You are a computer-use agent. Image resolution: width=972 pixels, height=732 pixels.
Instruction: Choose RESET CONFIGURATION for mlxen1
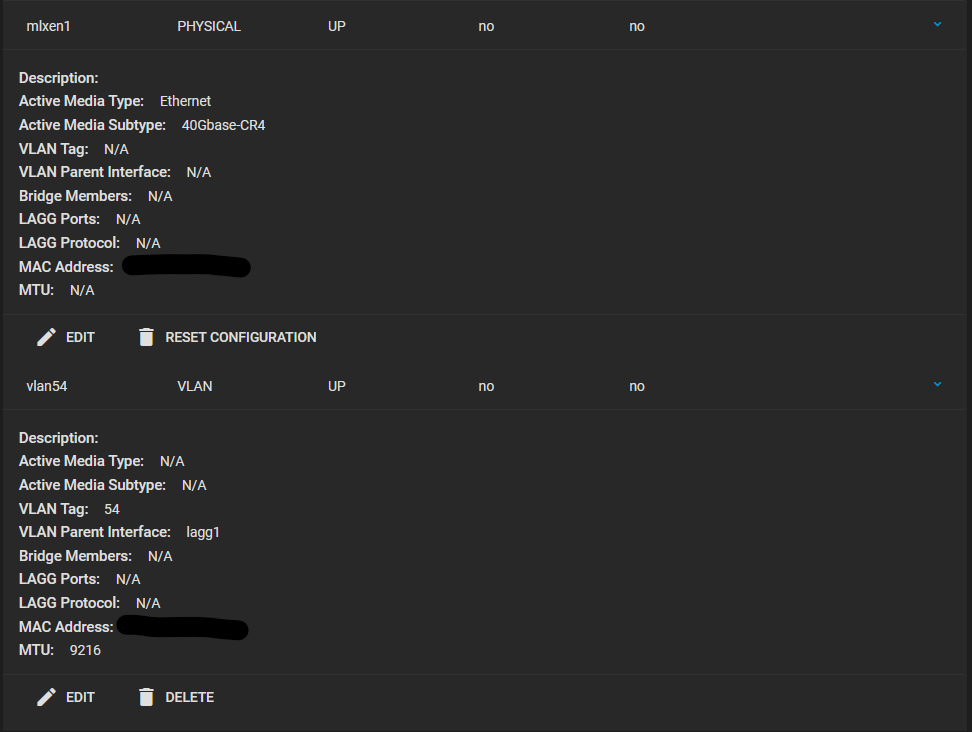click(241, 337)
